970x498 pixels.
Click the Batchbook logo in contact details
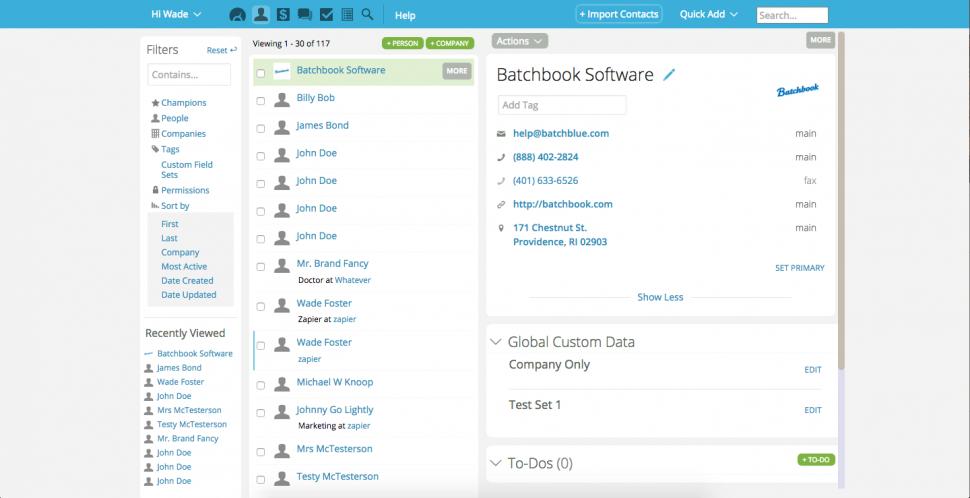(x=797, y=90)
